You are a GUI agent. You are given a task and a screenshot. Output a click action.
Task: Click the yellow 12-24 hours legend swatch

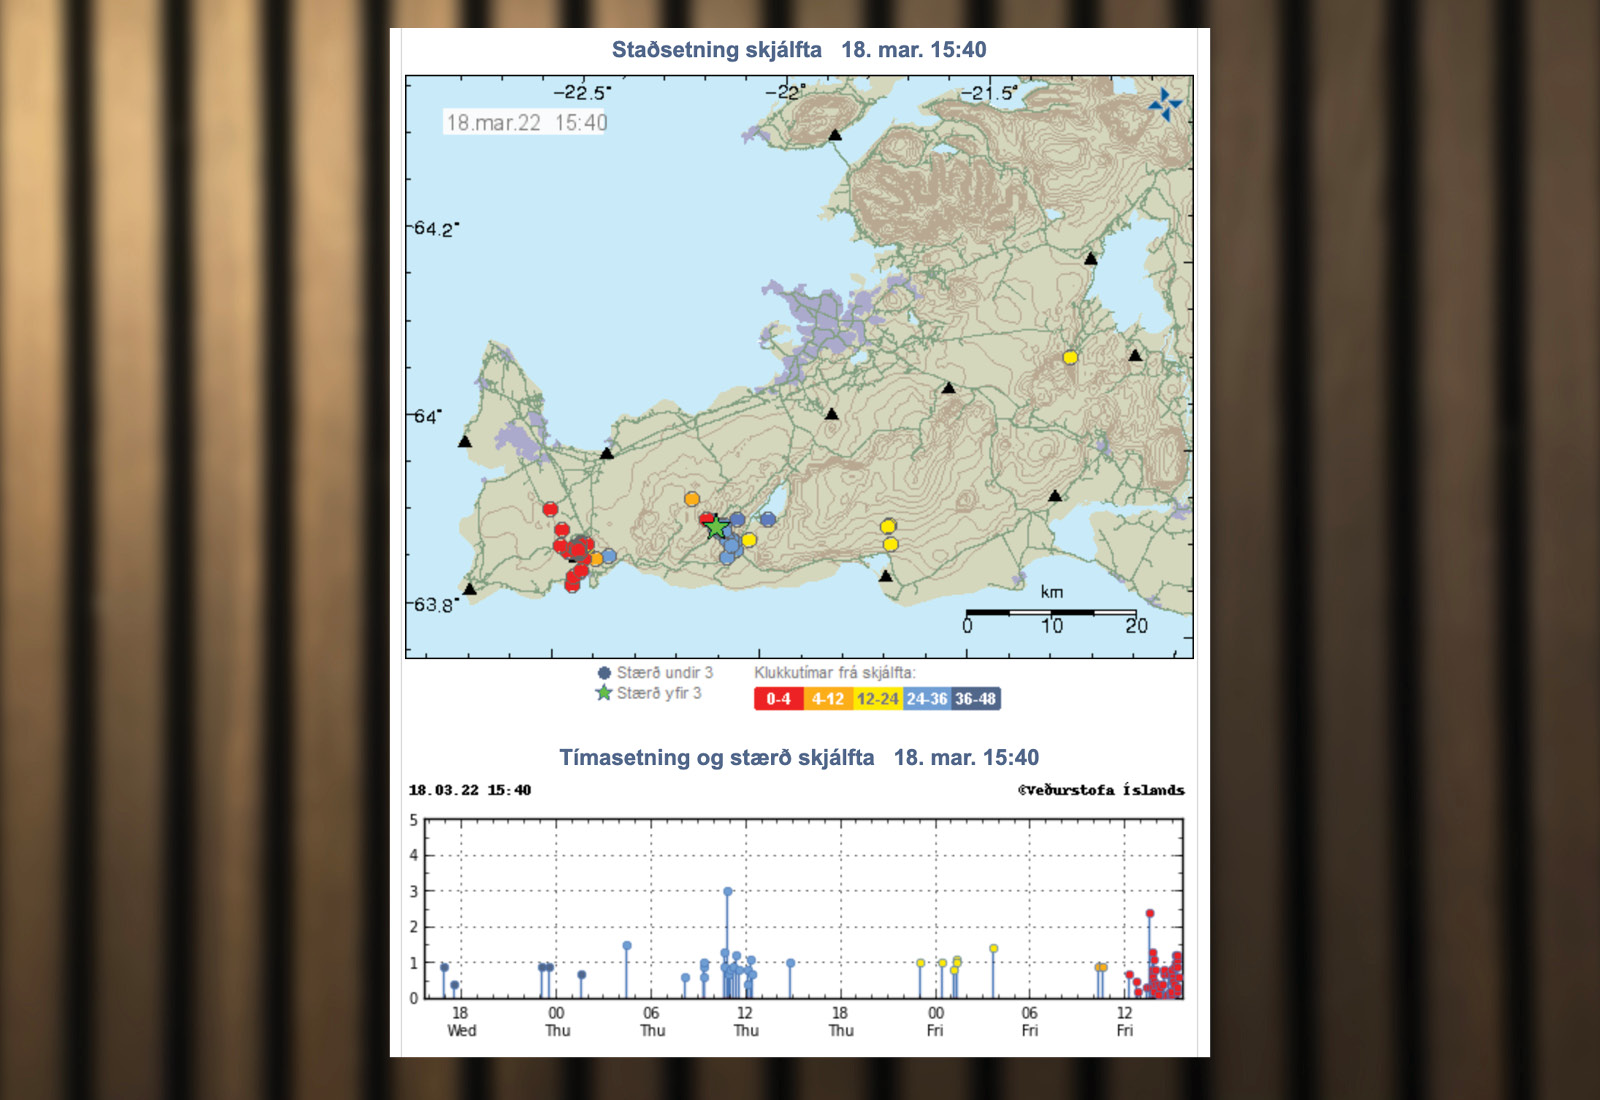click(878, 699)
